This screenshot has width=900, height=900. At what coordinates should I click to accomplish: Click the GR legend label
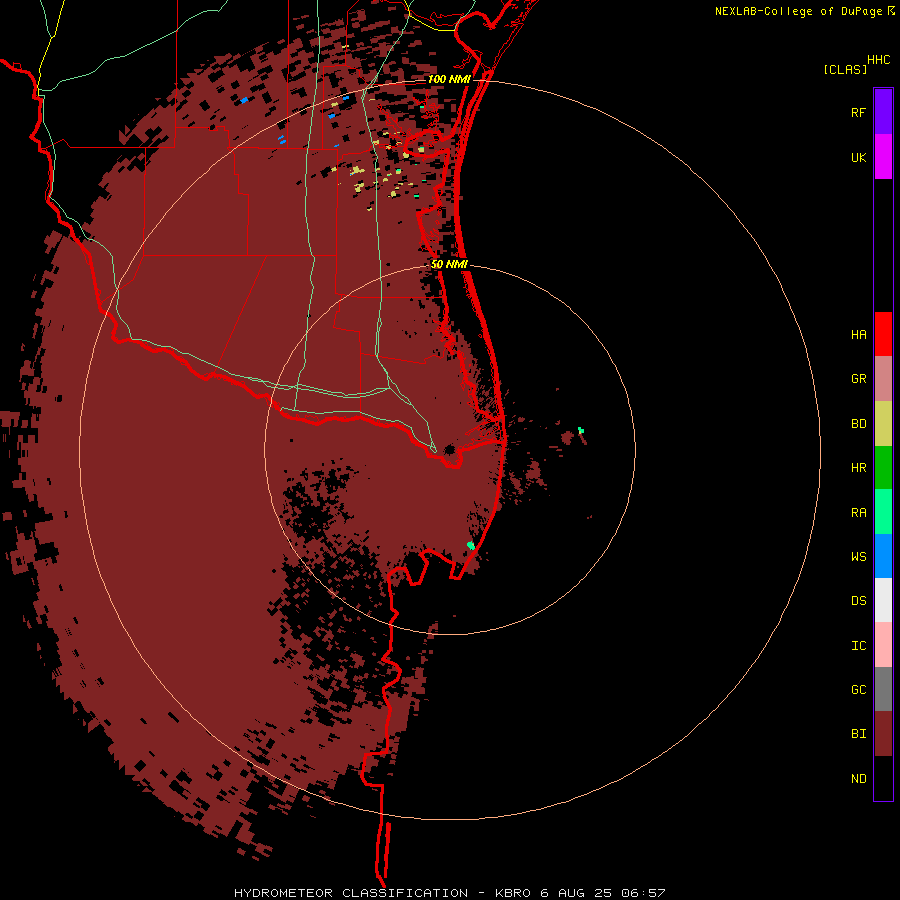pyautogui.click(x=858, y=379)
